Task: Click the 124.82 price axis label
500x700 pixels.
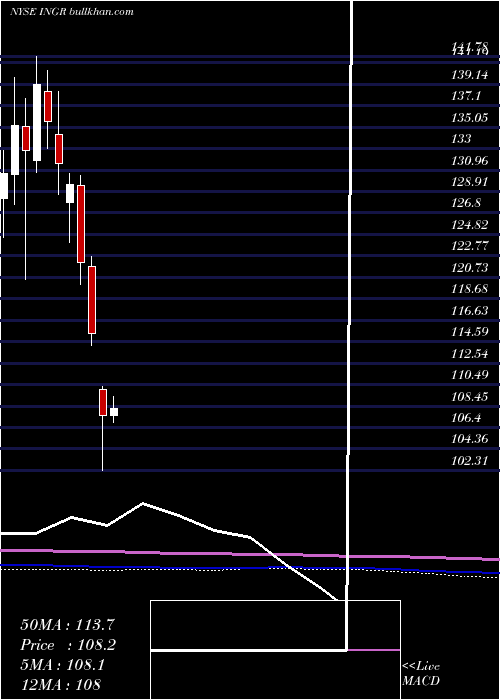Action: coord(470,225)
